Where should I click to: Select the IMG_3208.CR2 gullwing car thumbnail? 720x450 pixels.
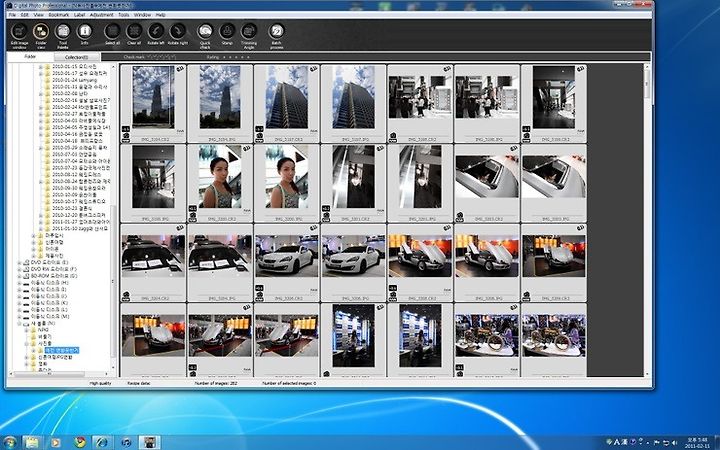click(x=420, y=263)
